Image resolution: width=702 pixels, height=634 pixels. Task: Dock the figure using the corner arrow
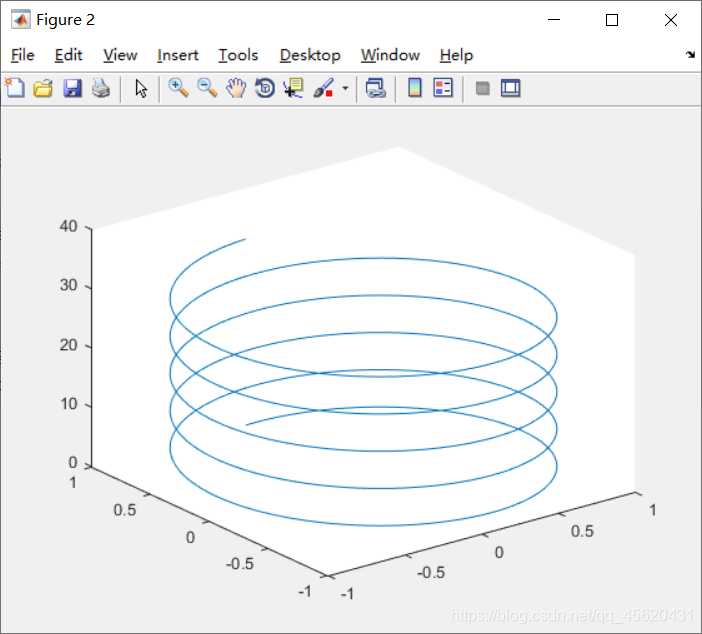(690, 55)
